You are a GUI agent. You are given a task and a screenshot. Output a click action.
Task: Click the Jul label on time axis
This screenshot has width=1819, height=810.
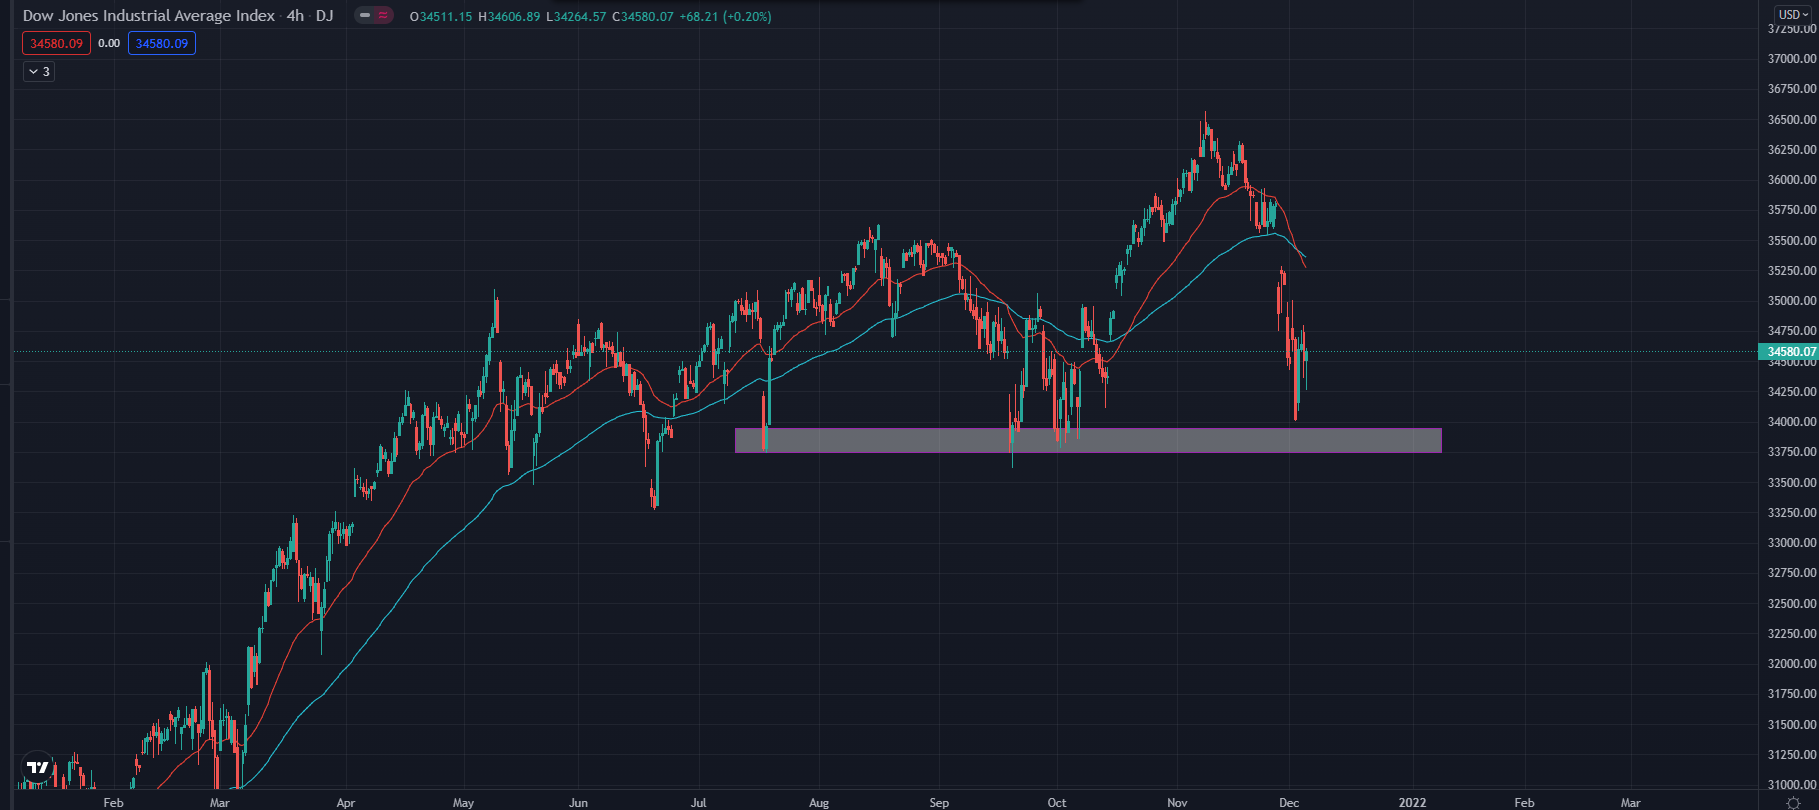pyautogui.click(x=698, y=802)
